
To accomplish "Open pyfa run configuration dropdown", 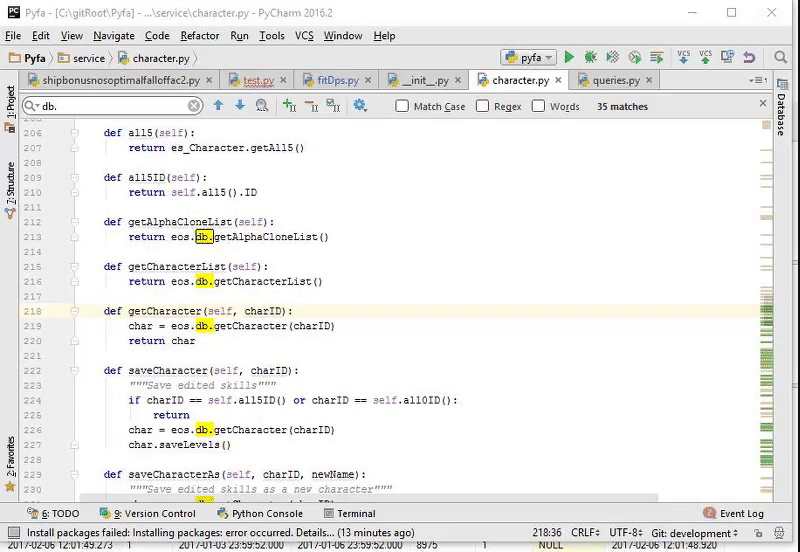I will 529,57.
